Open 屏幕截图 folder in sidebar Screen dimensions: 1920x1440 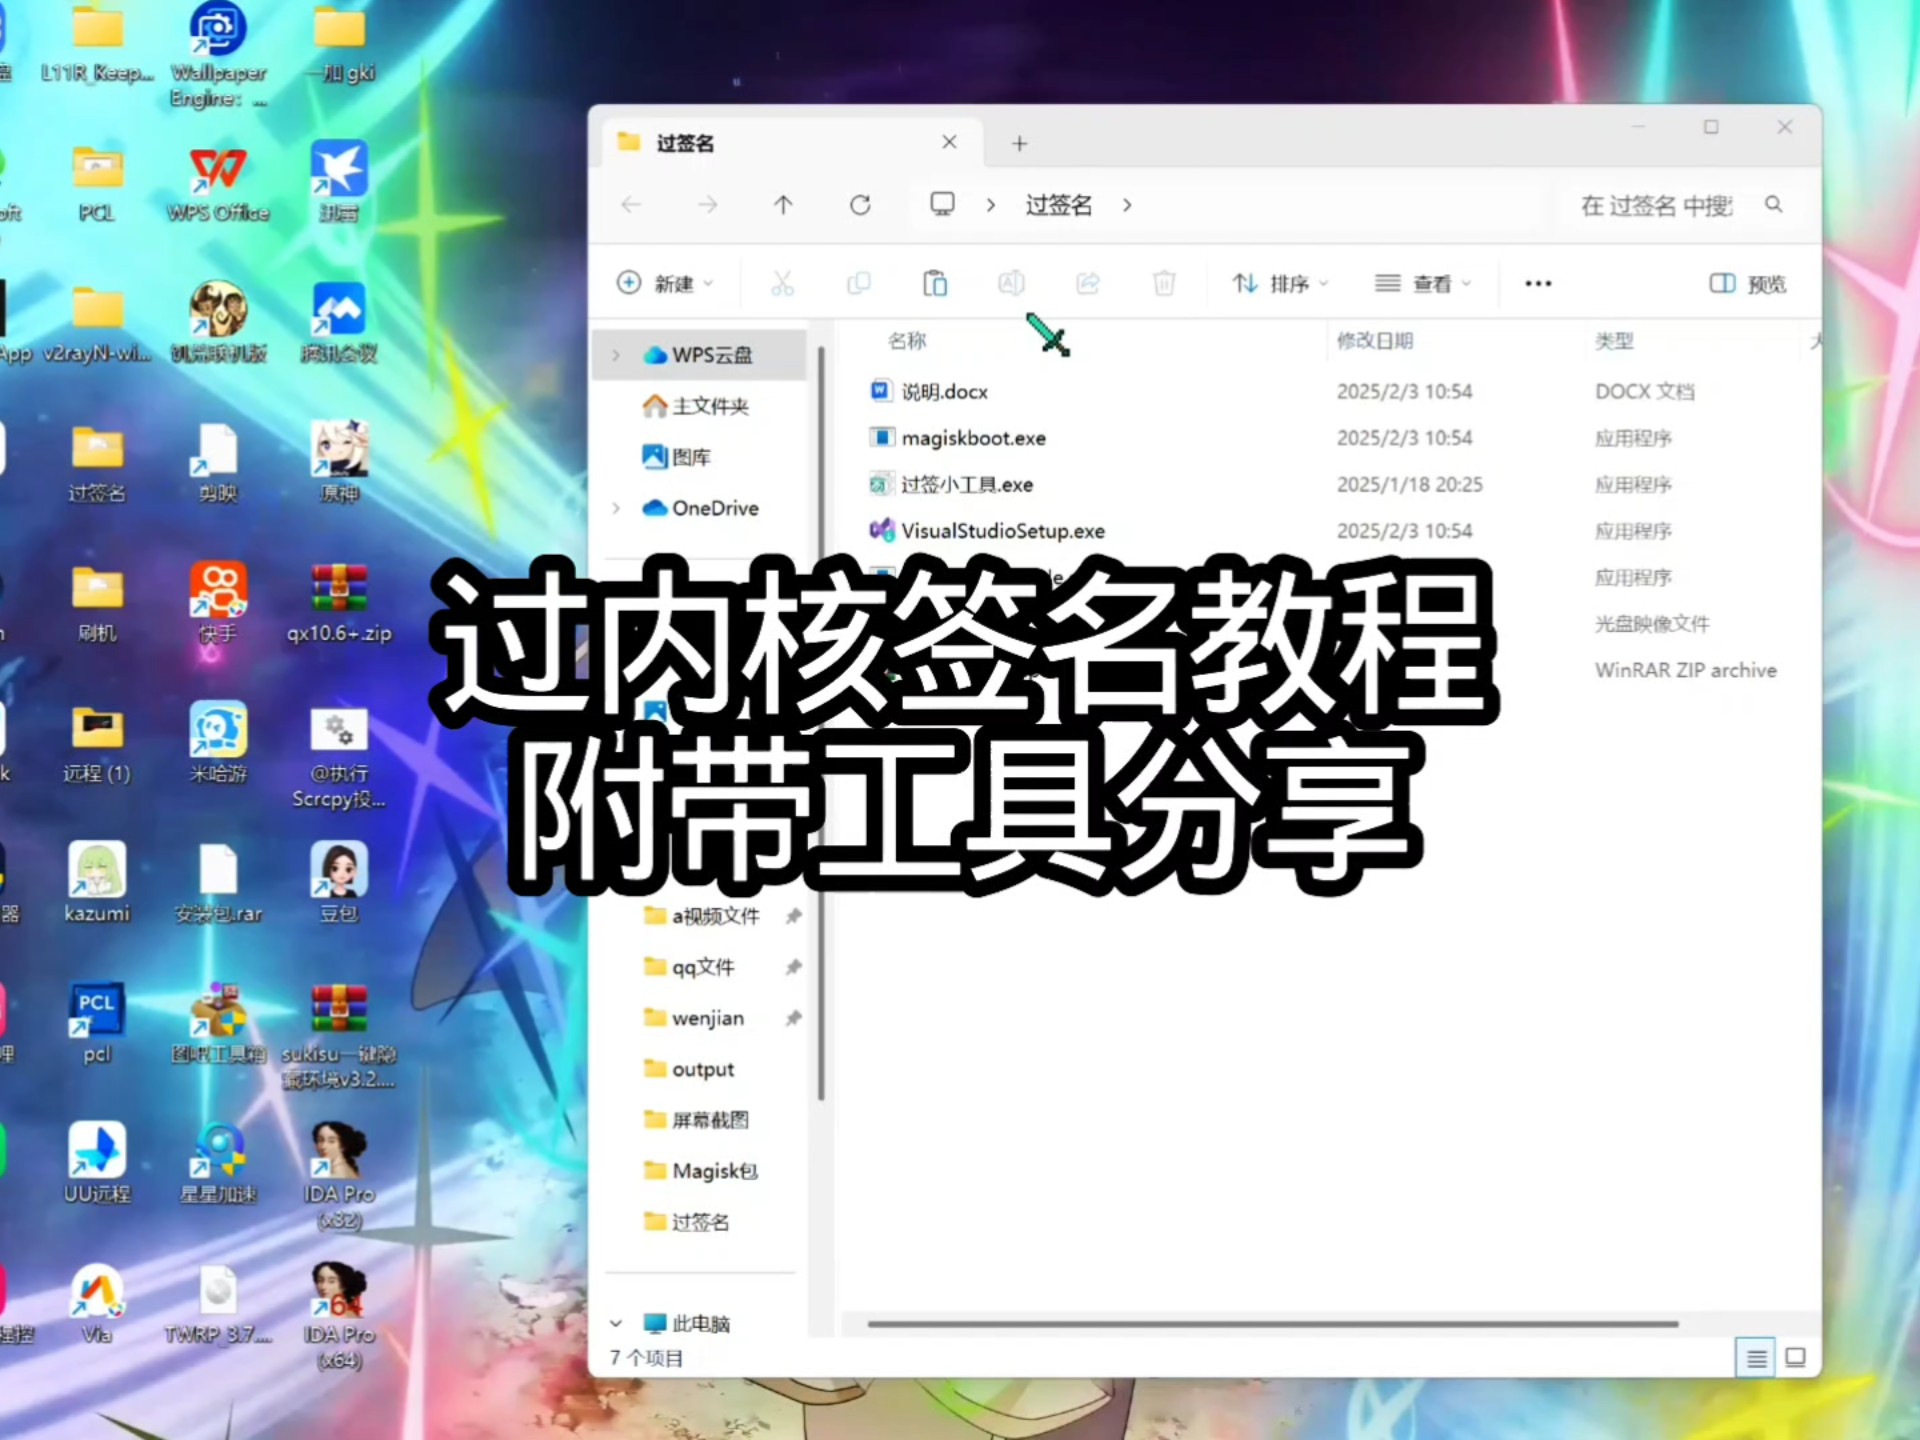click(x=697, y=1120)
